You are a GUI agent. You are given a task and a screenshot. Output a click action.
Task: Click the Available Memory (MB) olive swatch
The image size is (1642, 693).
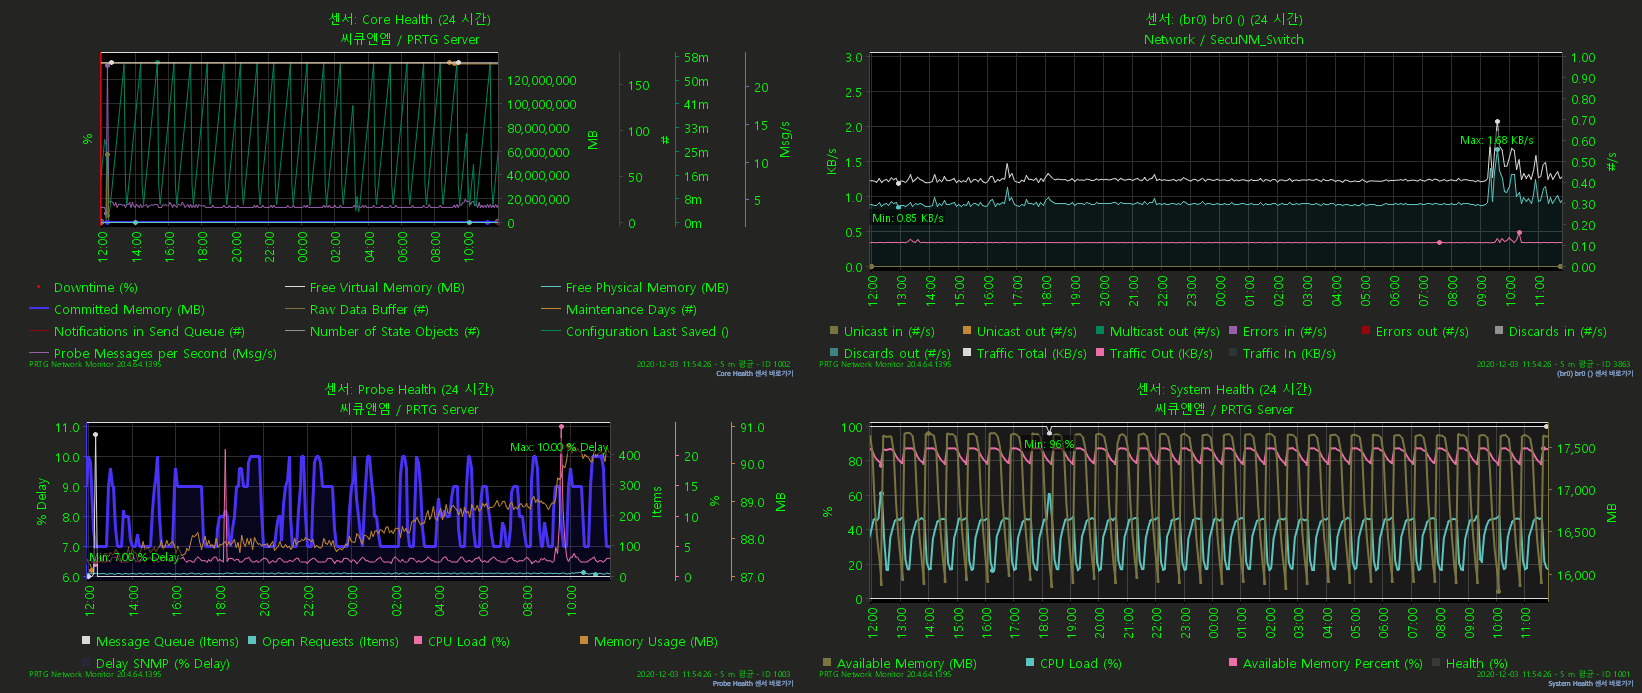(x=827, y=663)
